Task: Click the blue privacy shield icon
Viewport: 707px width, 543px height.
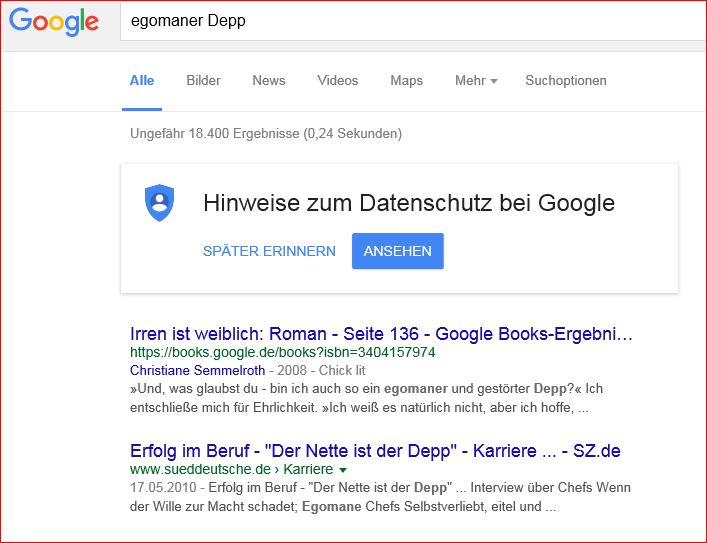Action: click(x=159, y=202)
